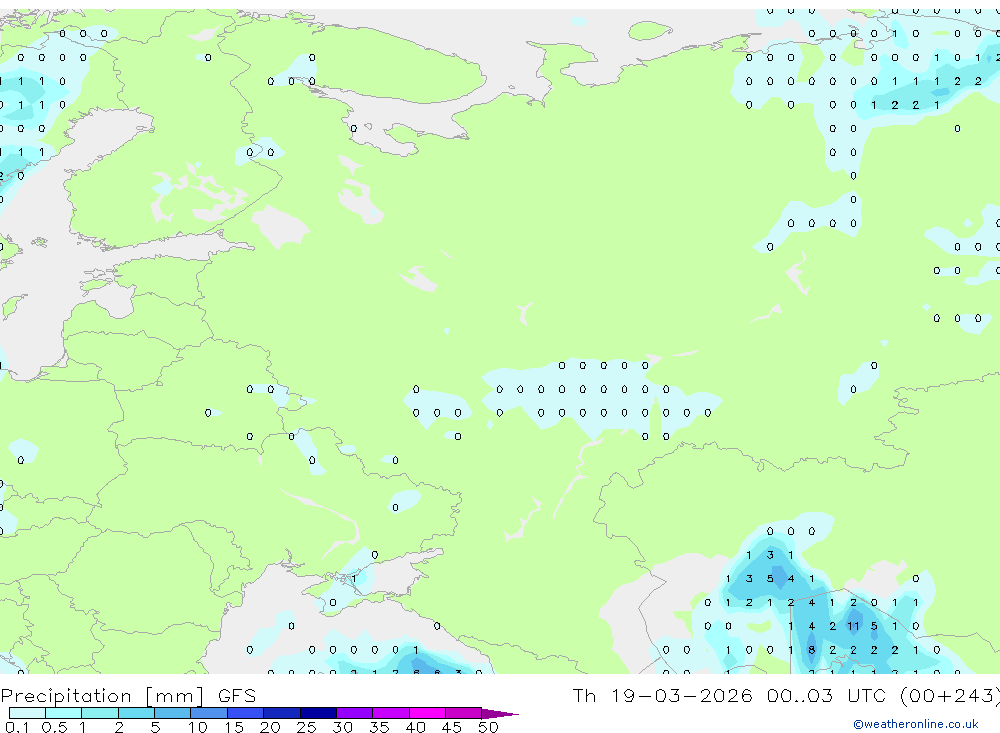The image size is (1000, 733).
Task: Click the 35–40 mm purple legend swatch
Action: [391, 713]
